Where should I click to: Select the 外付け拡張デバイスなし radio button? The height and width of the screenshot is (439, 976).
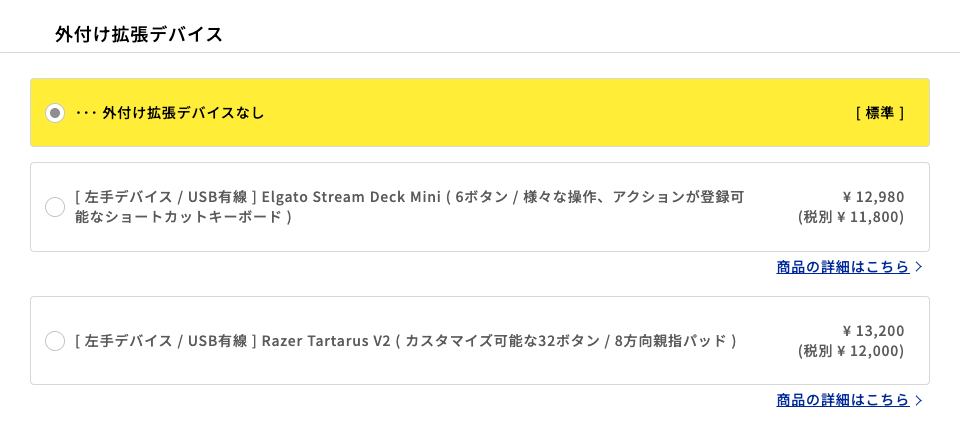tap(55, 113)
